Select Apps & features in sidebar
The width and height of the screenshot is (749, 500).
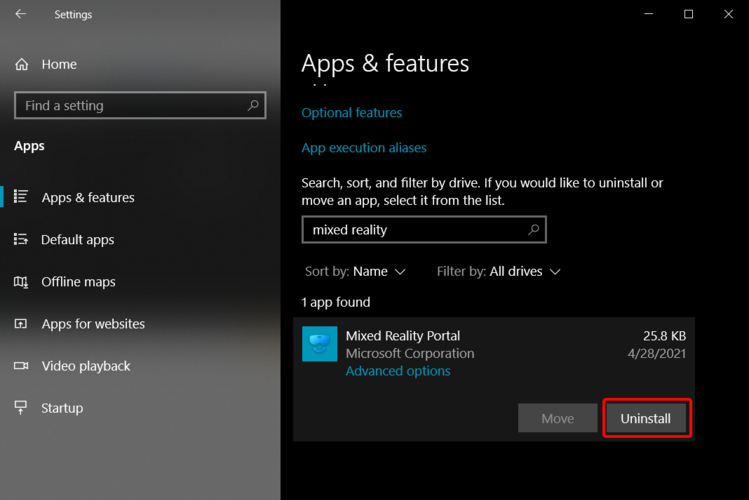pos(140,197)
